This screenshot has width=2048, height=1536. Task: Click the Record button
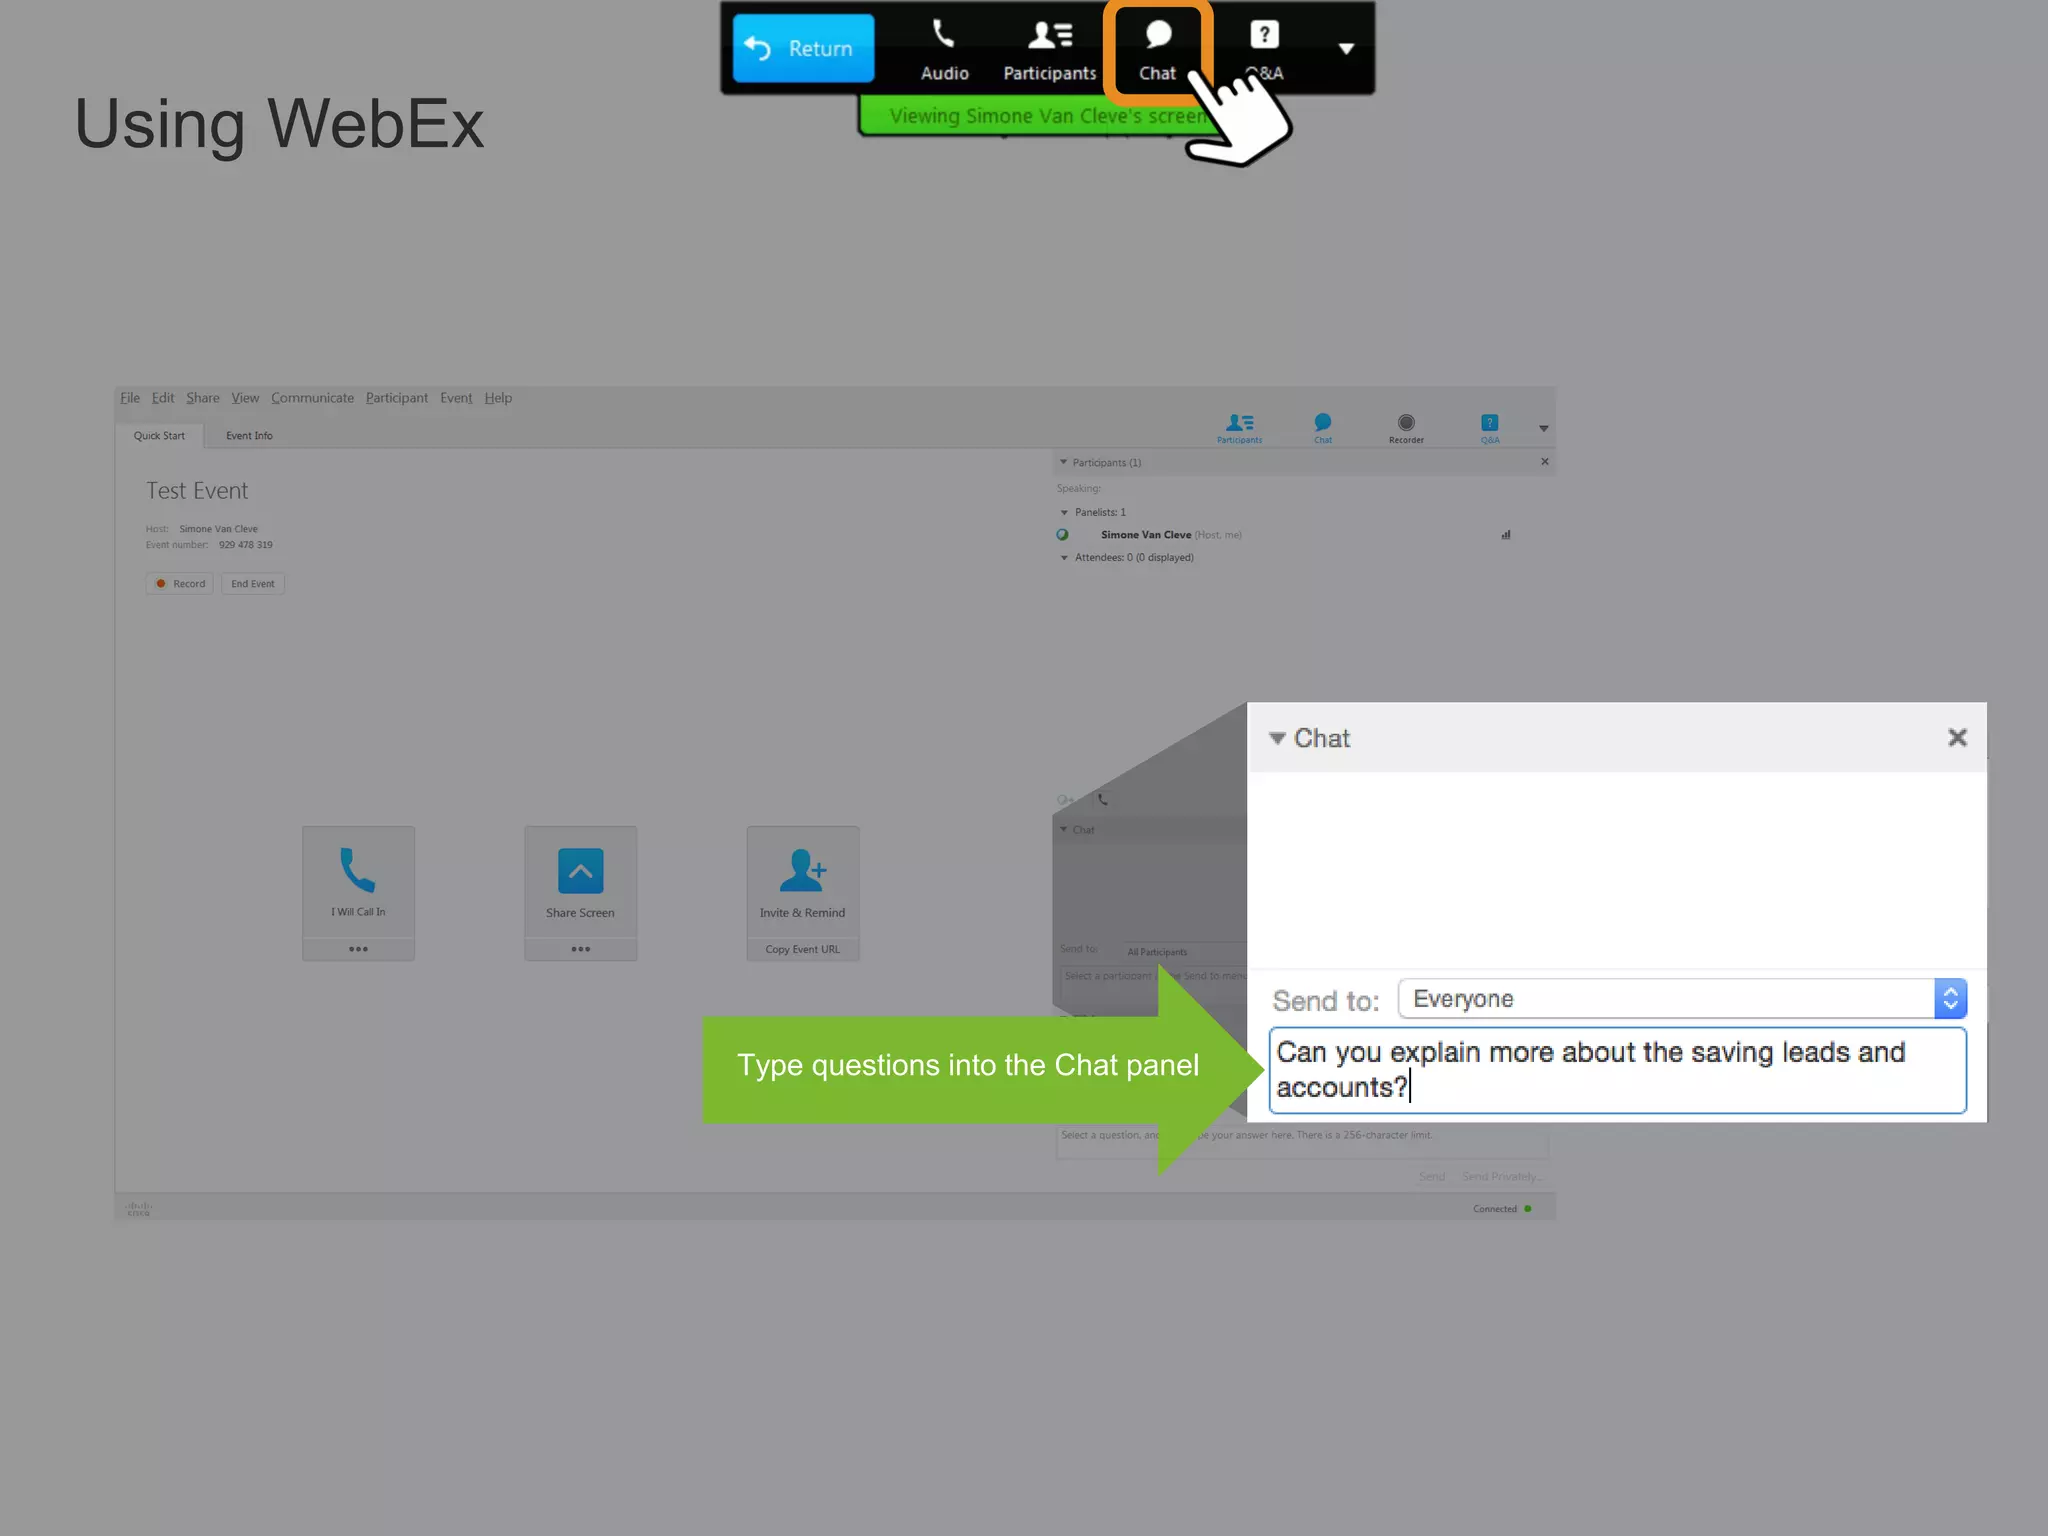180,584
